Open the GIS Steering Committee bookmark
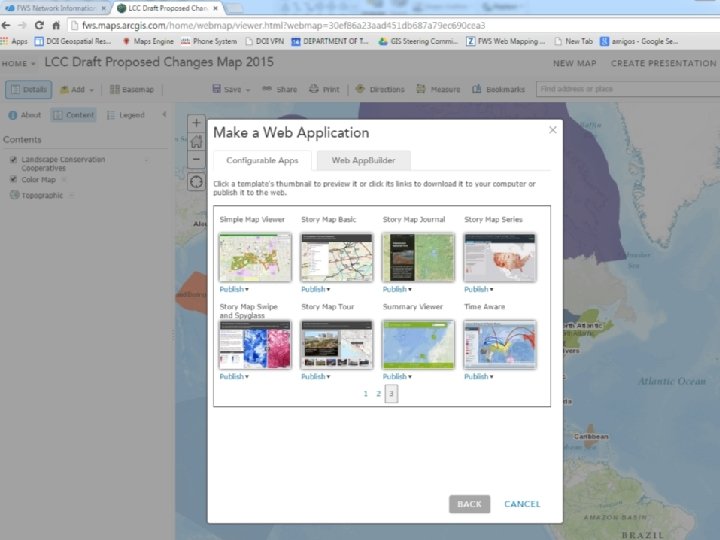720x540 pixels. [x=418, y=41]
